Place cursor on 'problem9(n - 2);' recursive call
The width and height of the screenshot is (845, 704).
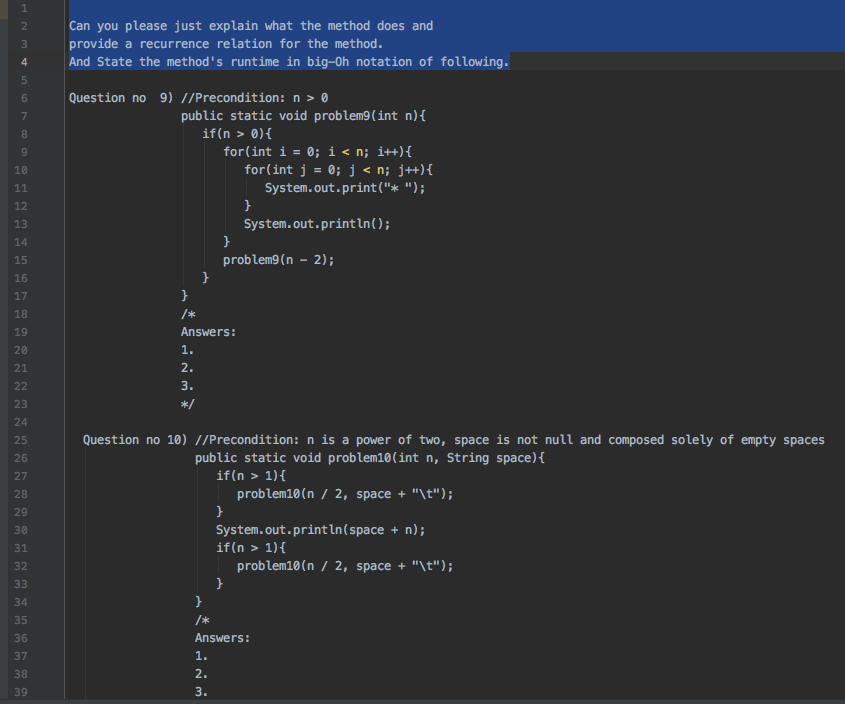pos(279,260)
